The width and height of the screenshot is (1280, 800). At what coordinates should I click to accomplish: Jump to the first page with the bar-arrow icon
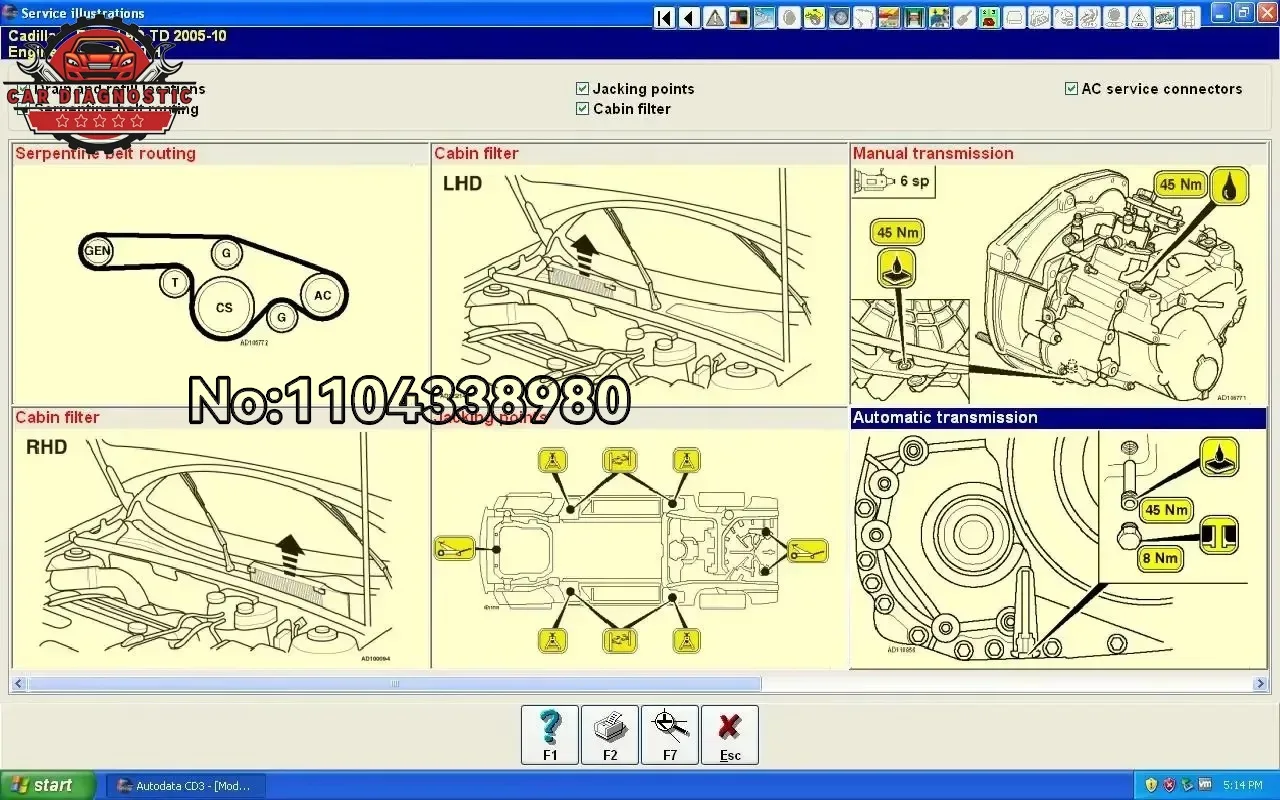tap(665, 17)
